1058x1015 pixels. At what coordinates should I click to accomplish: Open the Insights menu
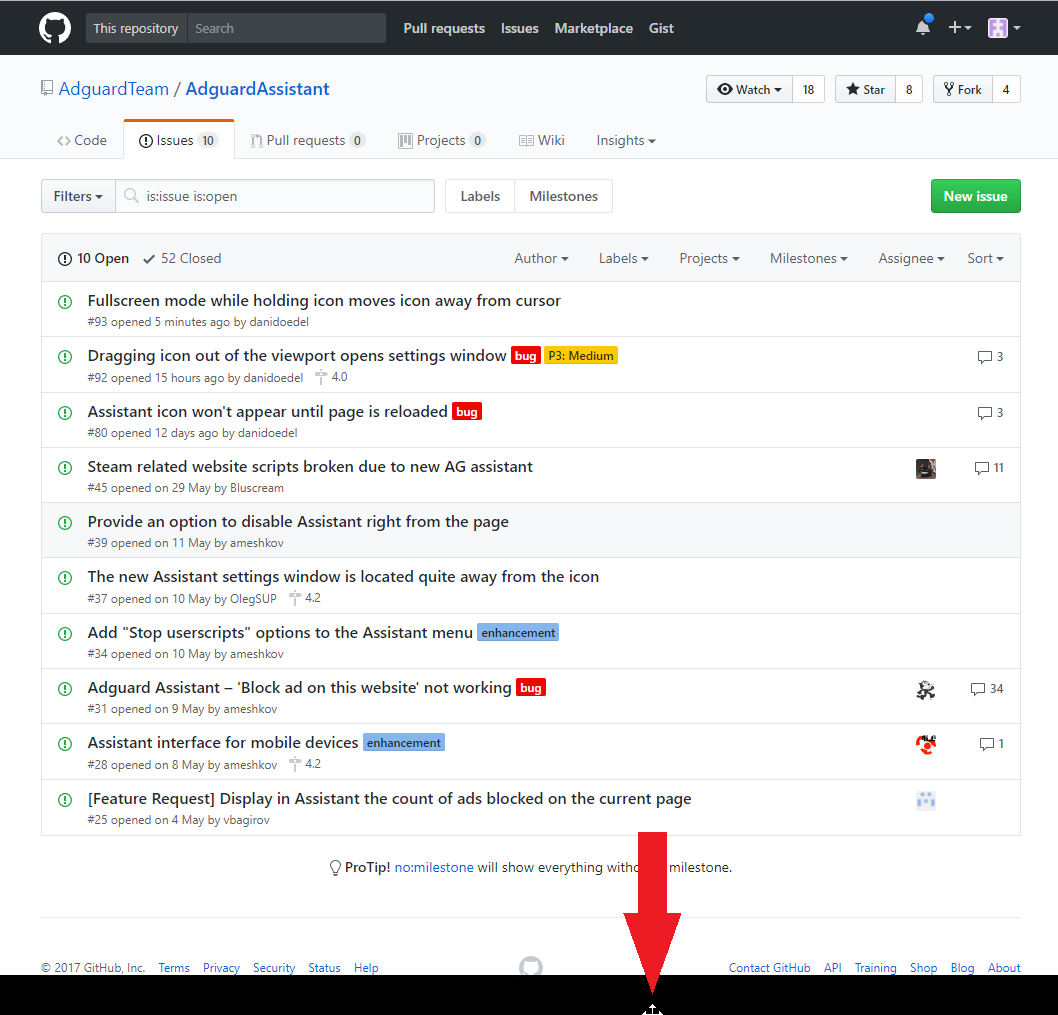point(625,140)
